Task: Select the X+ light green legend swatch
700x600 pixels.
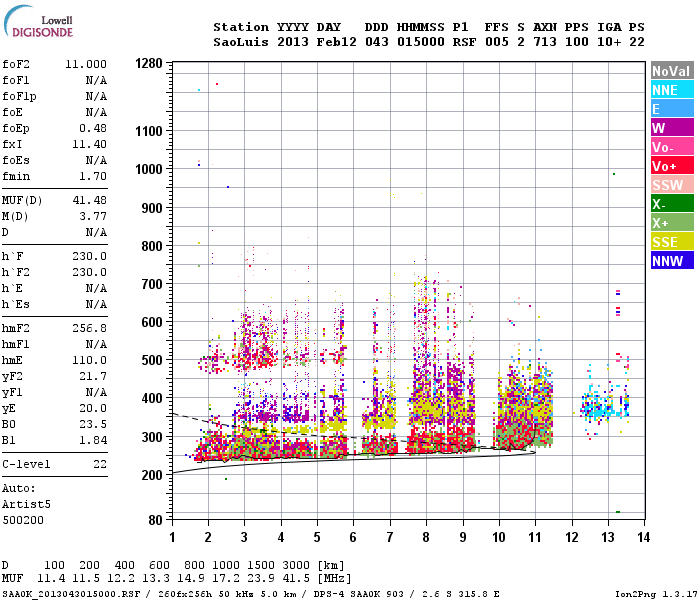Action: pyautogui.click(x=672, y=223)
